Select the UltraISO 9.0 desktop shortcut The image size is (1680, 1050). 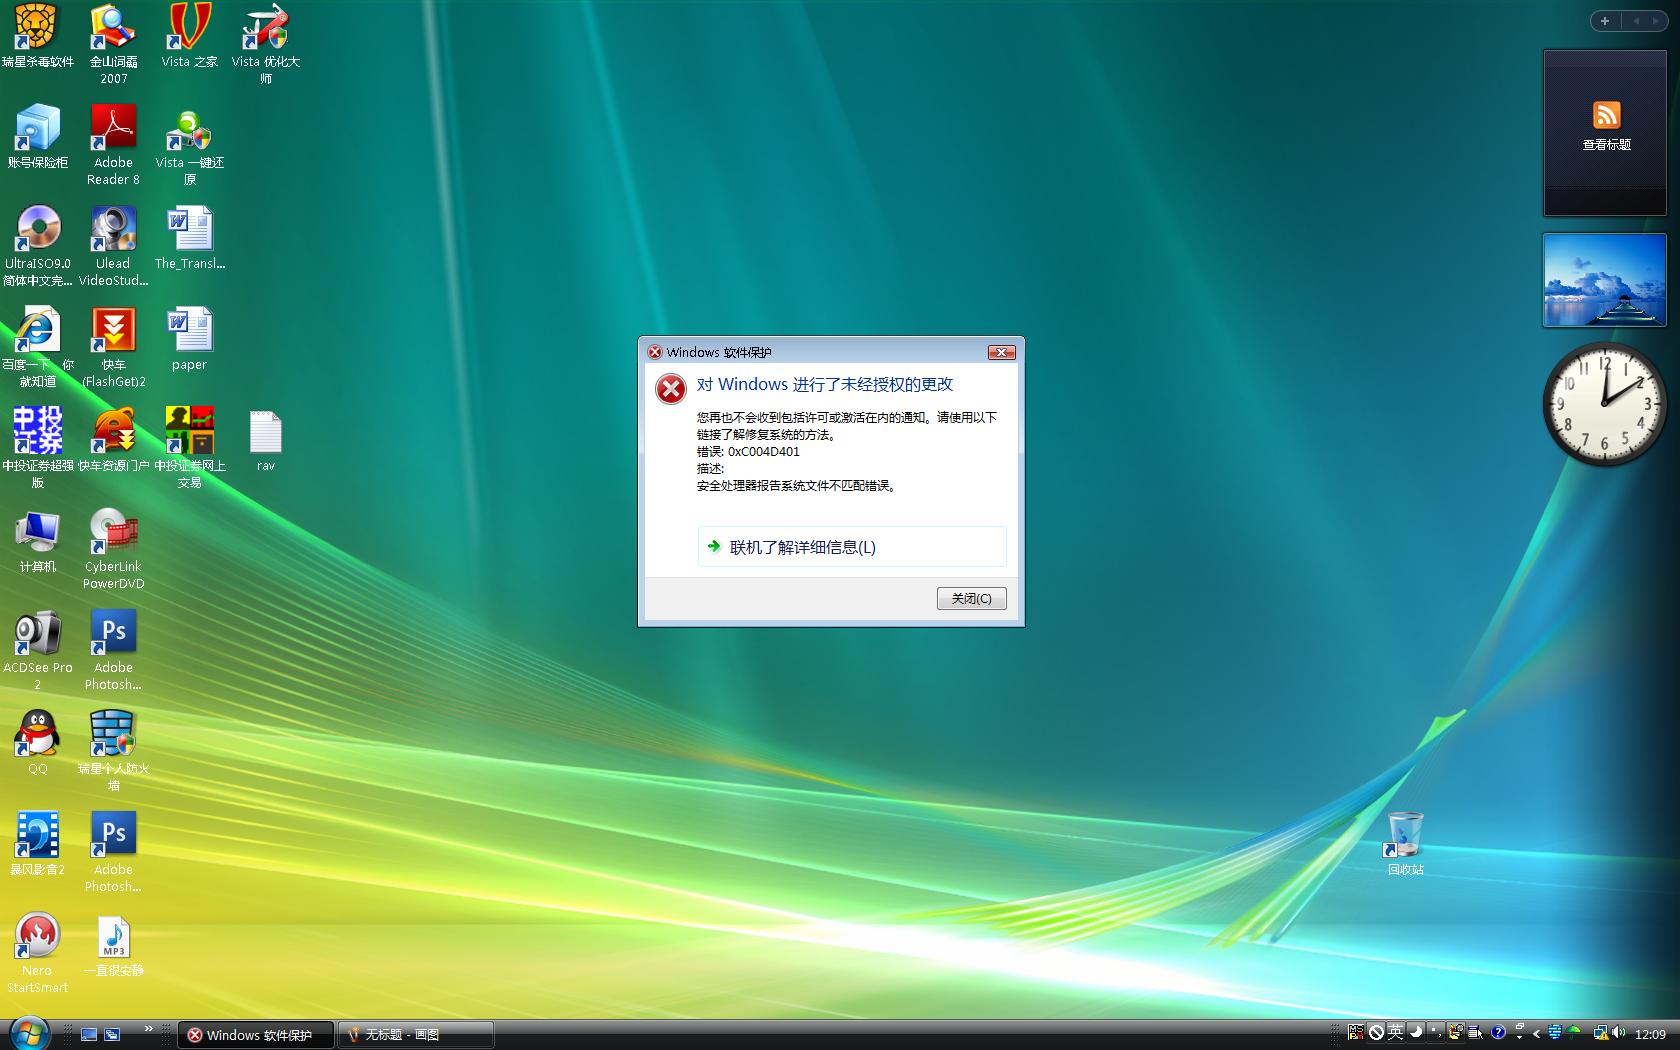(38, 247)
